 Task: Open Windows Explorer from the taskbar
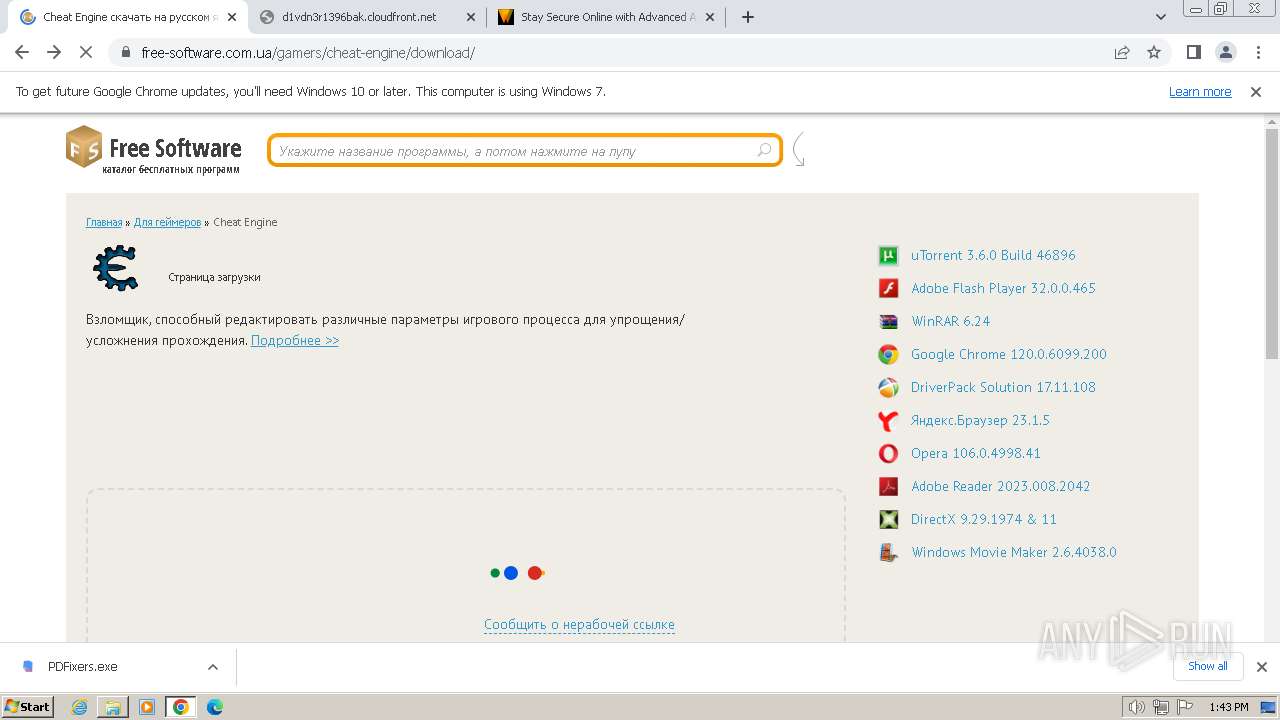pos(113,707)
